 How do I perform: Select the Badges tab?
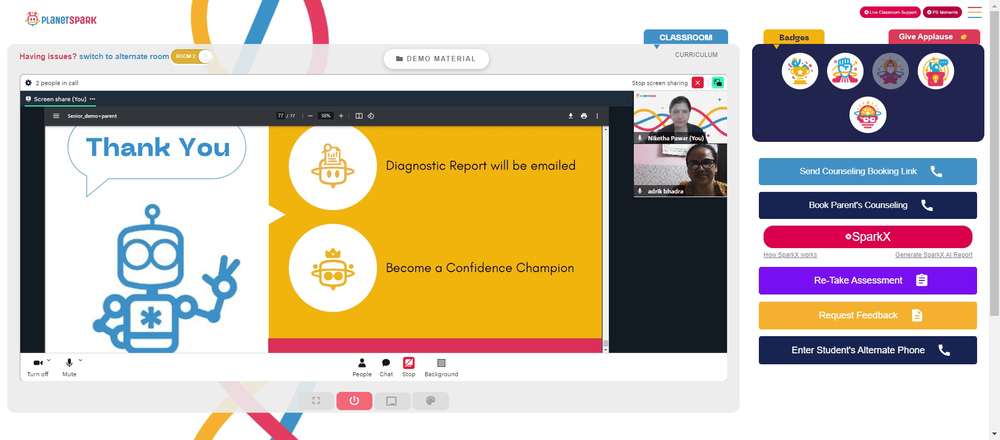793,38
